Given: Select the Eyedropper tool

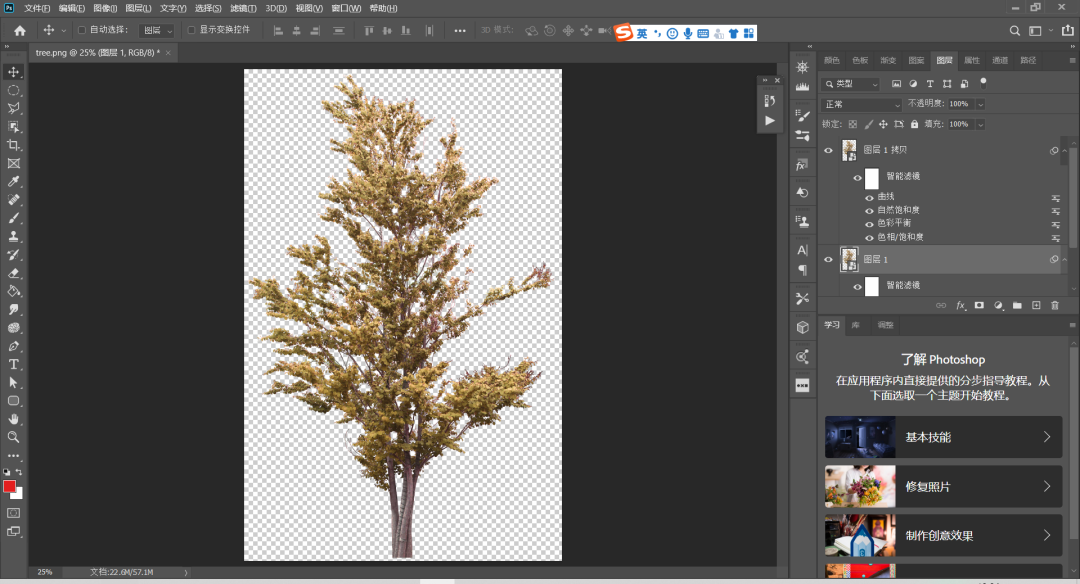Looking at the screenshot, I should tap(14, 182).
